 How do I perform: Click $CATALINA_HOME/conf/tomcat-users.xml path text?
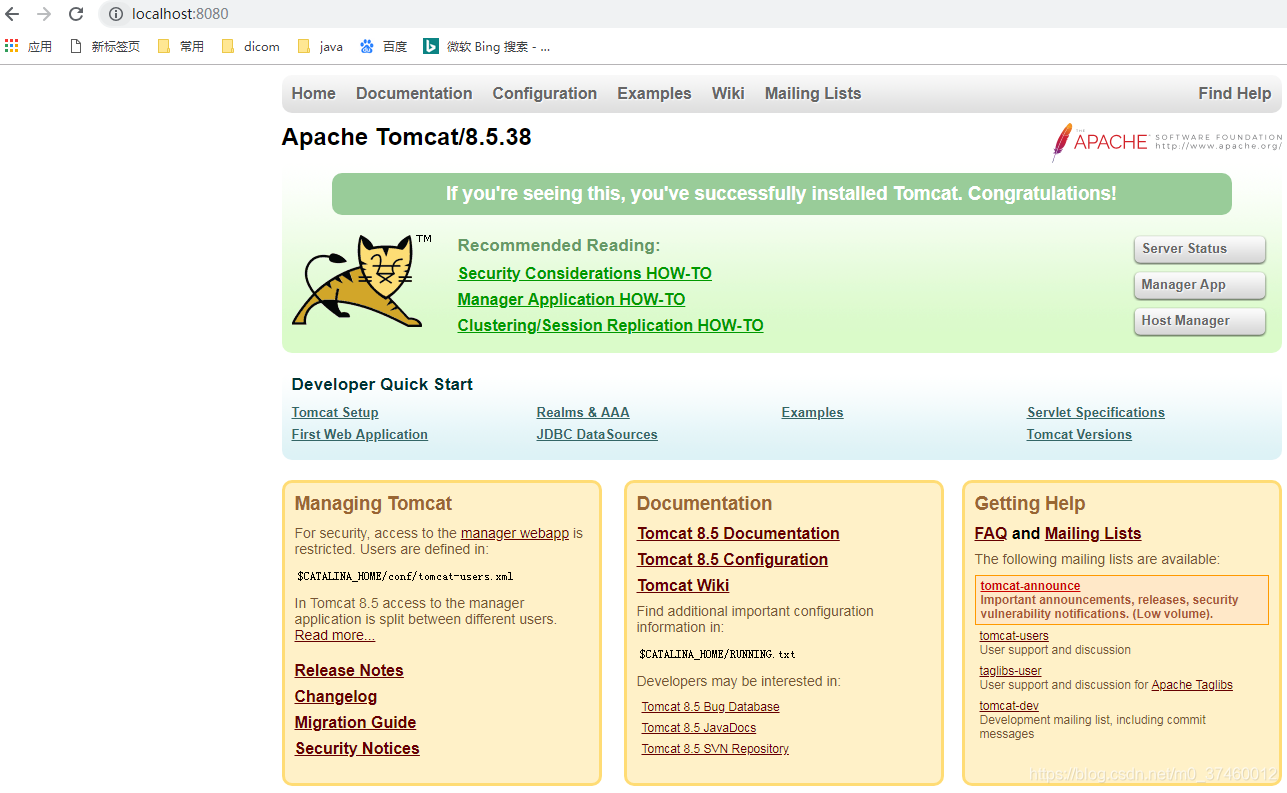point(405,576)
